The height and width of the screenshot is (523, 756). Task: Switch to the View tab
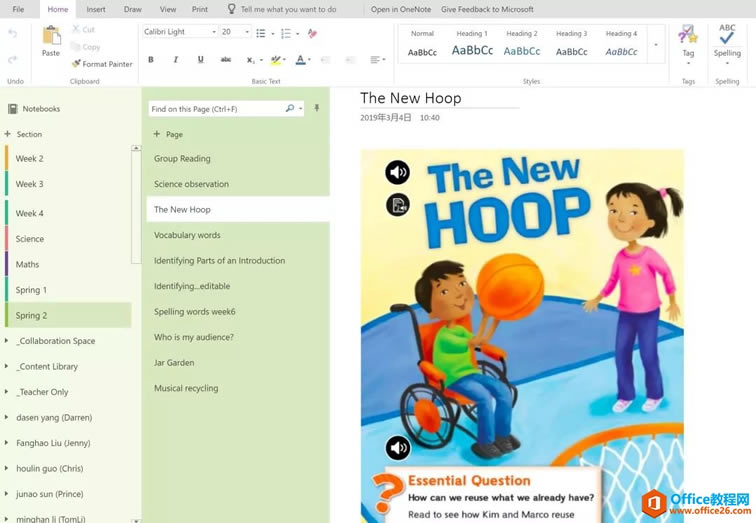(x=168, y=9)
